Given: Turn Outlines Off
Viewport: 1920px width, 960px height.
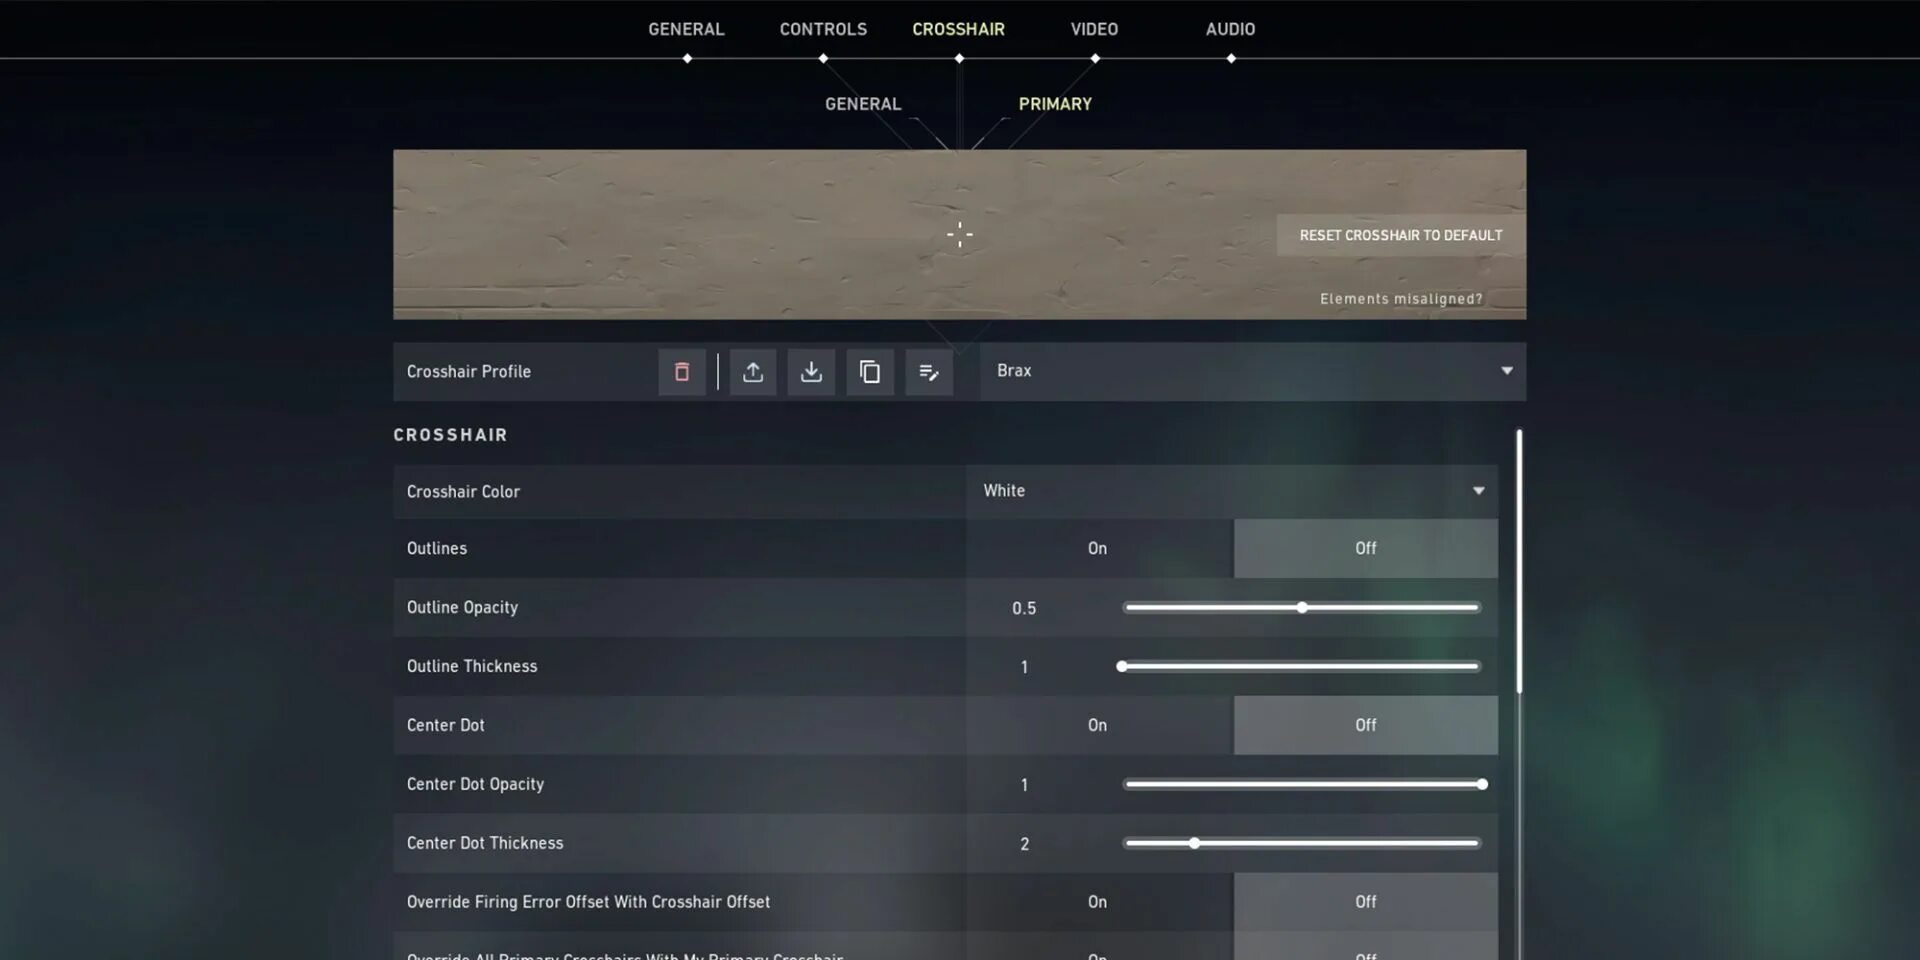Looking at the screenshot, I should coord(1366,548).
